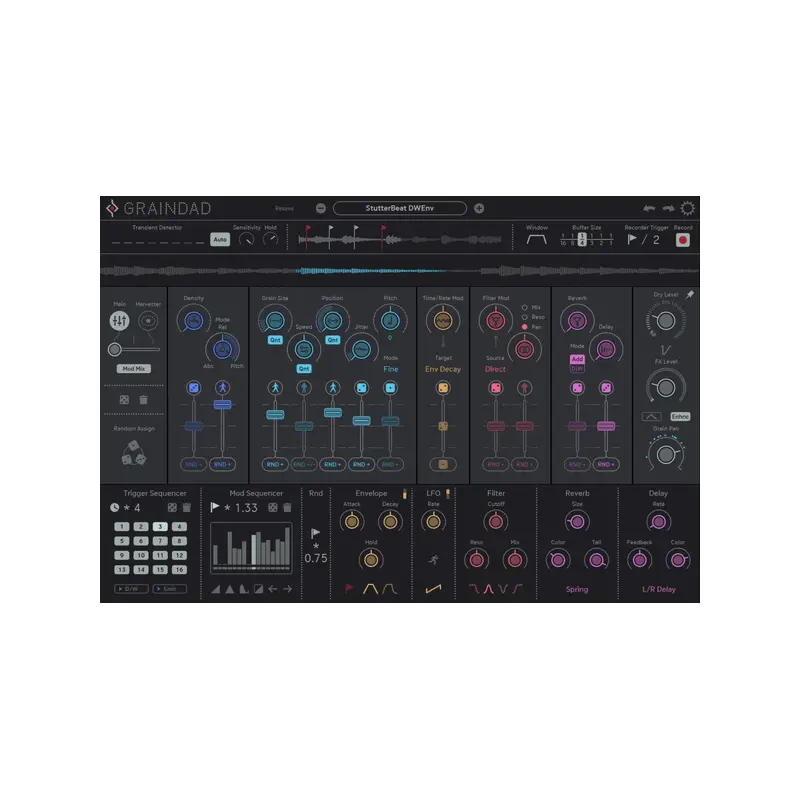
Task: Click the Window shape icon
Action: point(536,239)
